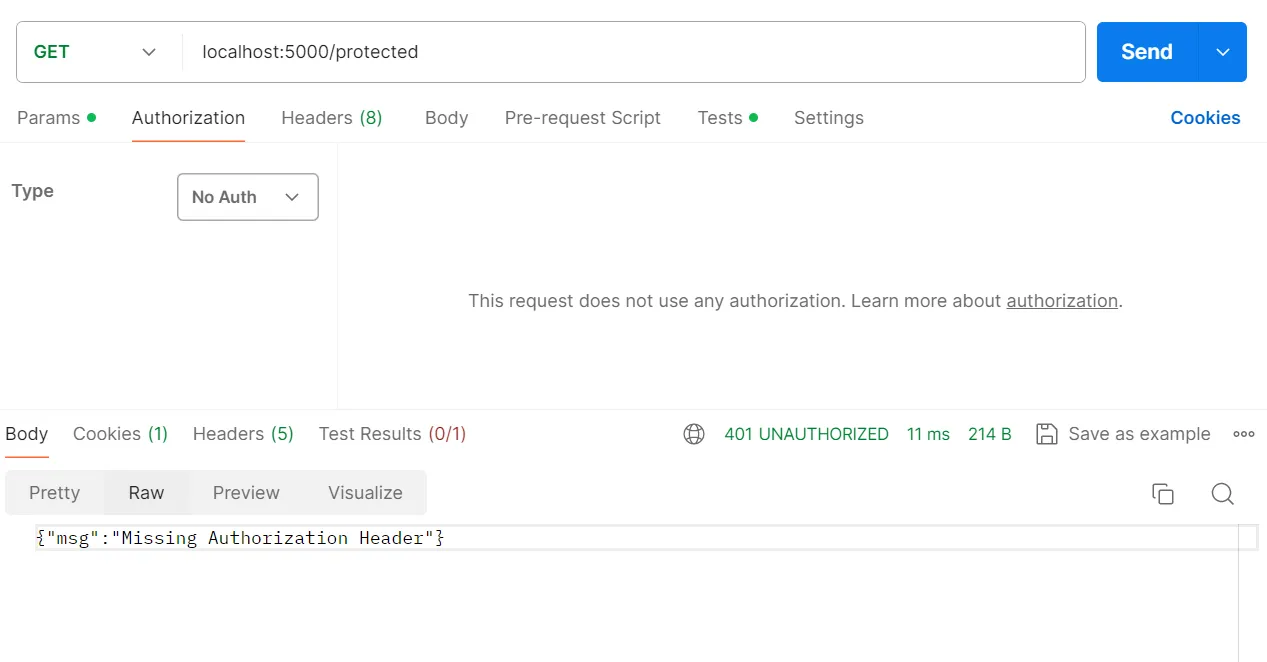Screen dimensions: 1267x662
Task: Open the response options three-dot menu
Action: click(1243, 434)
